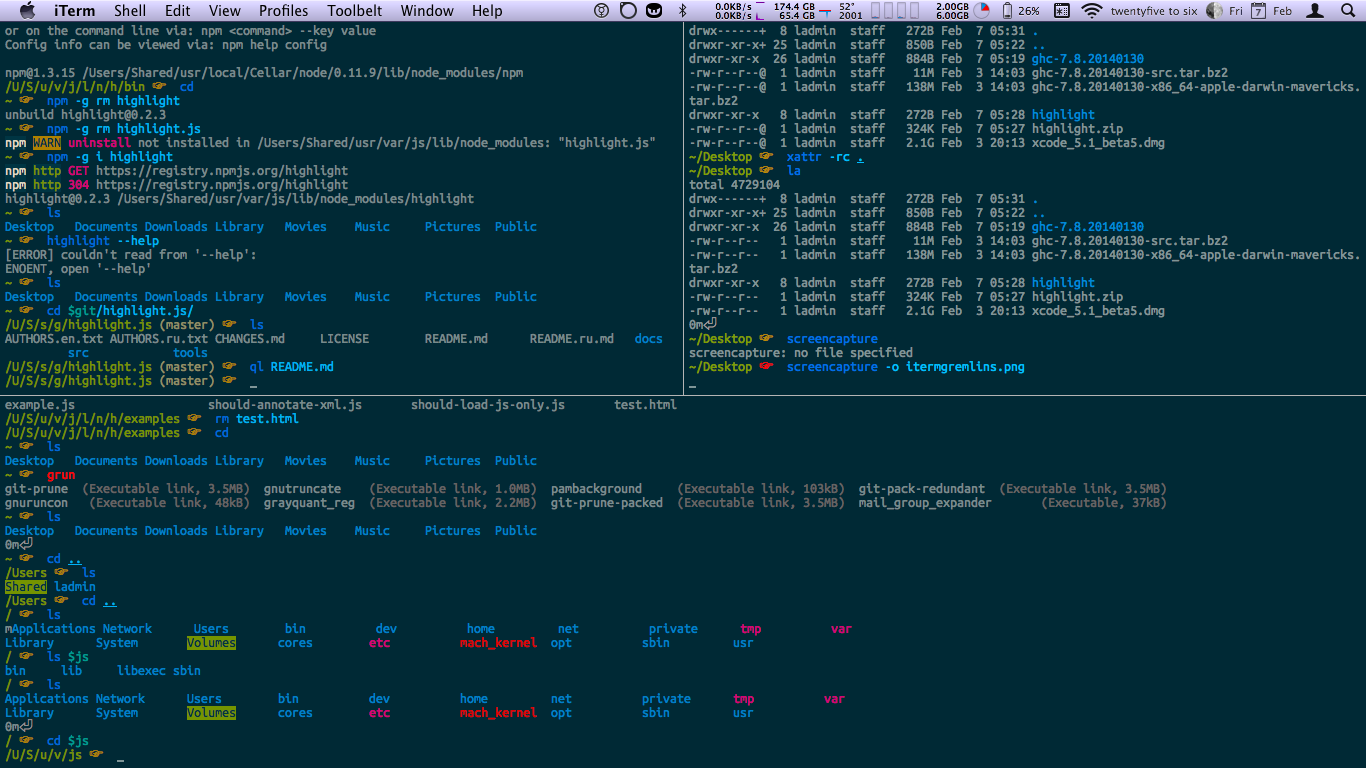
Task: Open the Bluetooth status icon
Action: point(684,11)
